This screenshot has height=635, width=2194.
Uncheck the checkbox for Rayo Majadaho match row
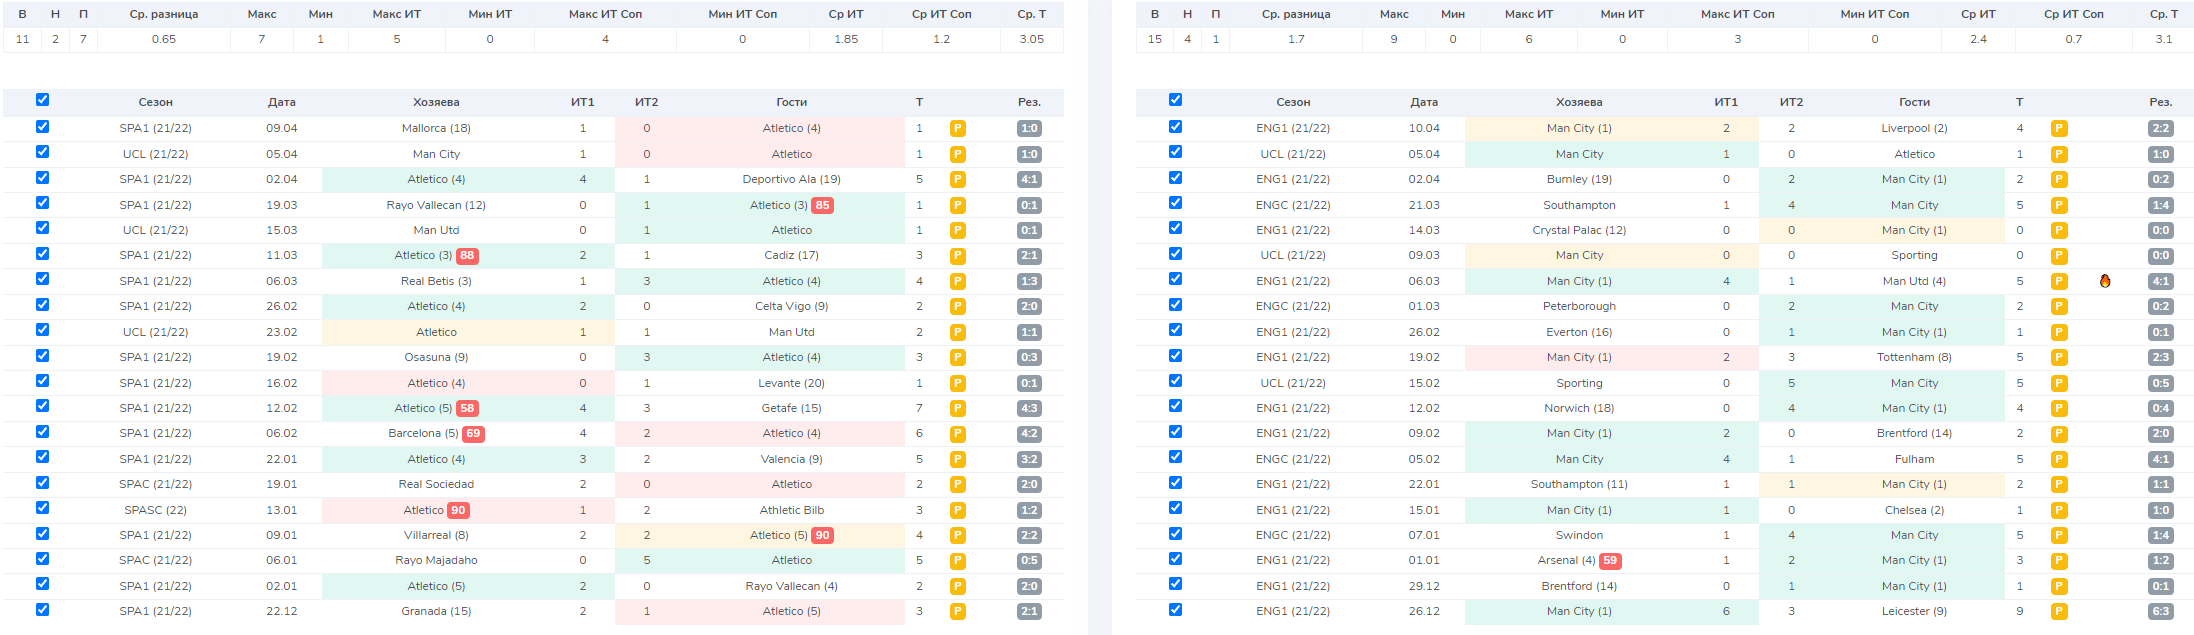pos(42,559)
